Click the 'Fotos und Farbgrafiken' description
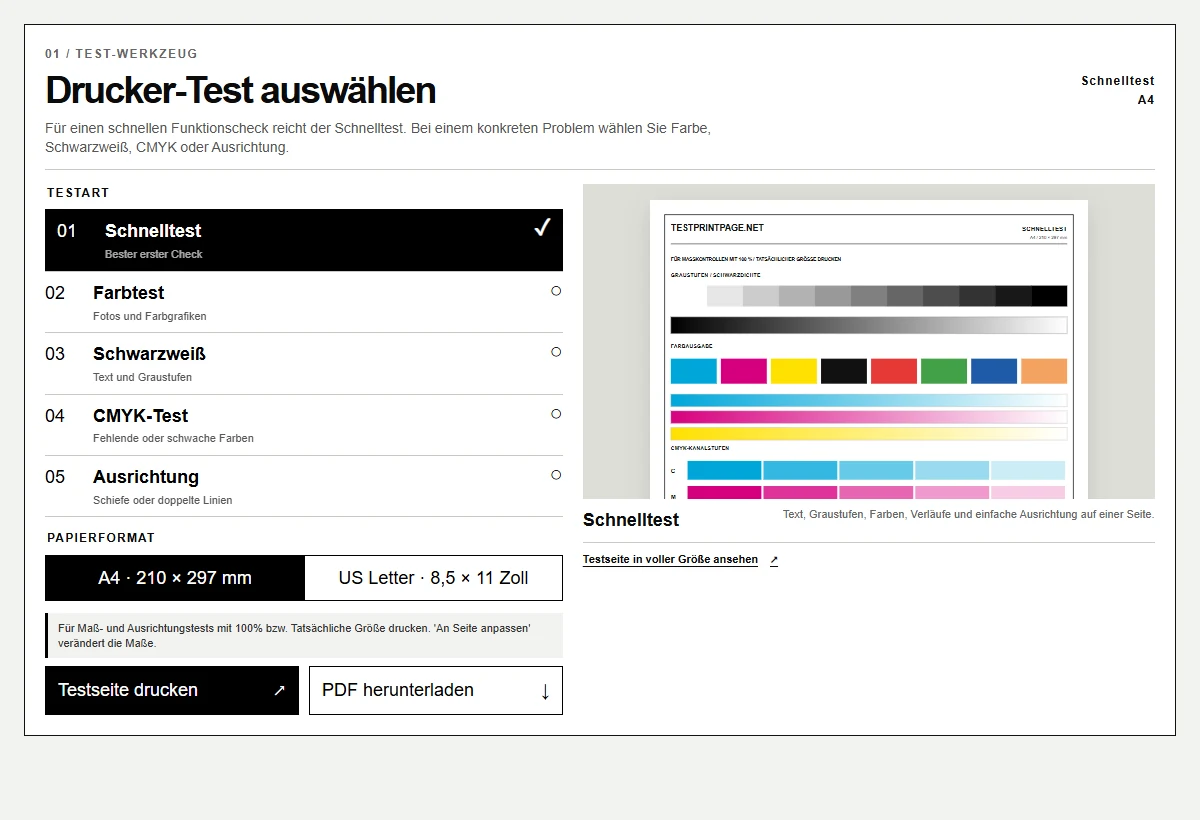This screenshot has height=820, width=1200. (150, 316)
